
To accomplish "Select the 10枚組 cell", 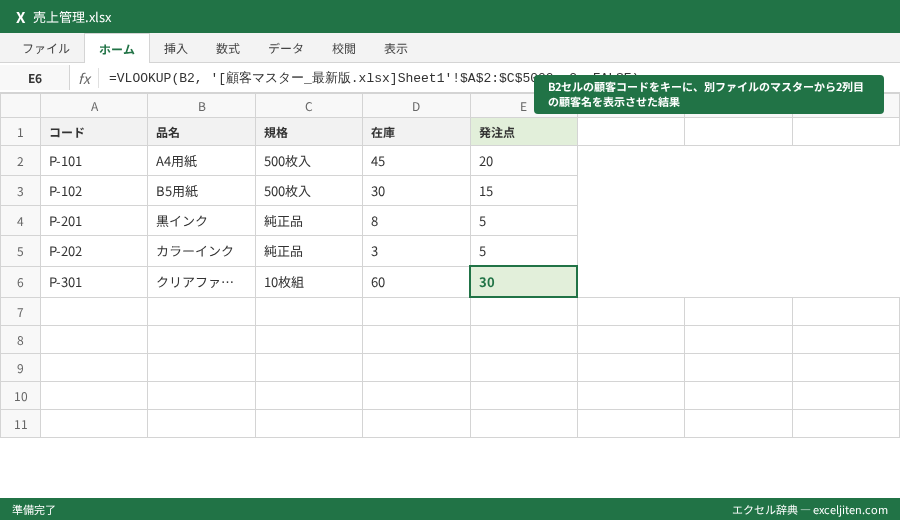I will [309, 282].
